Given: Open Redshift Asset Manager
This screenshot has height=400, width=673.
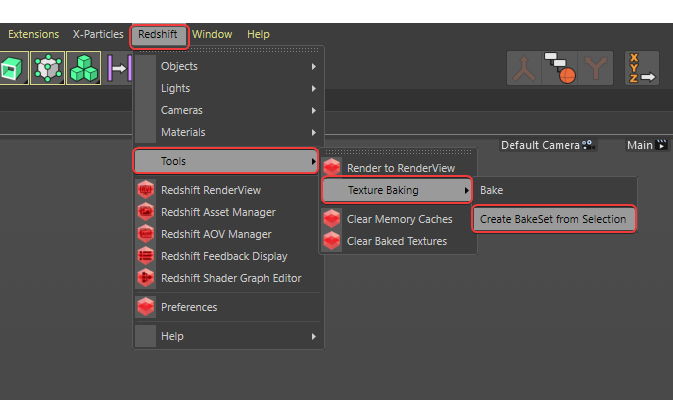Looking at the screenshot, I should 227,212.
